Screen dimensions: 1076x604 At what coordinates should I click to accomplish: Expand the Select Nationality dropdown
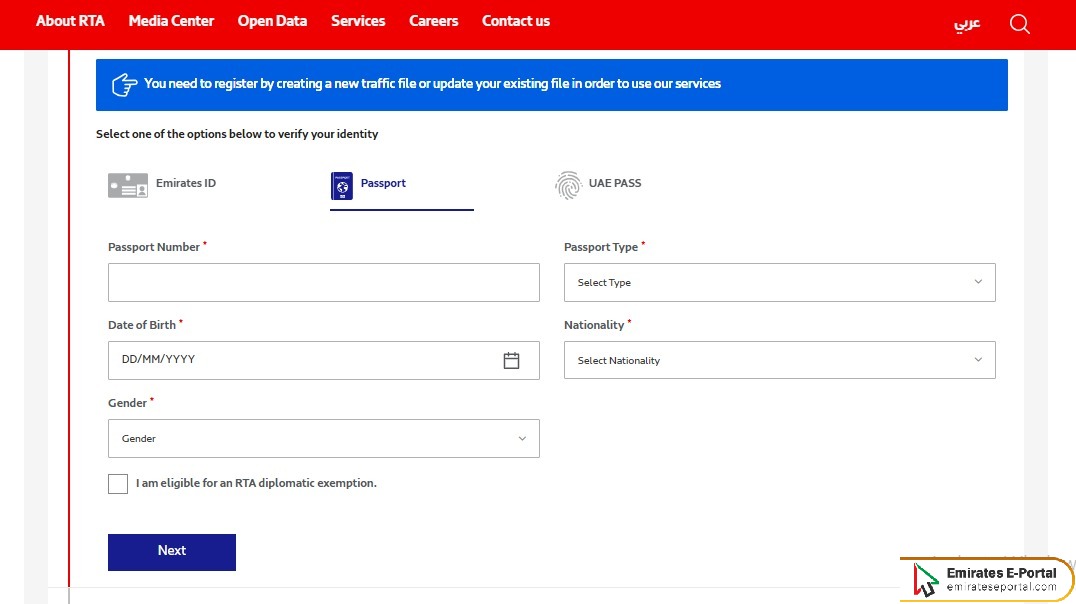click(779, 359)
